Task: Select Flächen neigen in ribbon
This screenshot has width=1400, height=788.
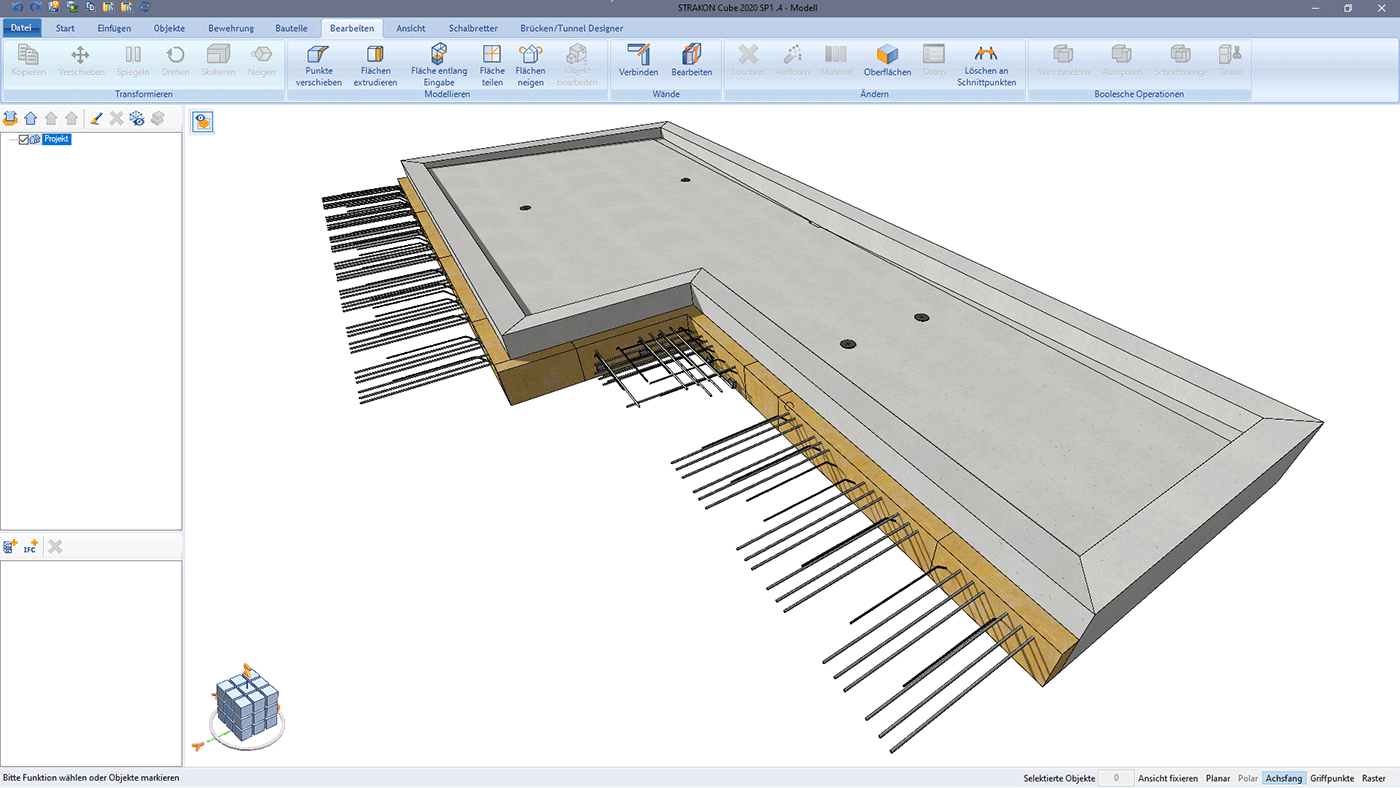Action: click(530, 65)
